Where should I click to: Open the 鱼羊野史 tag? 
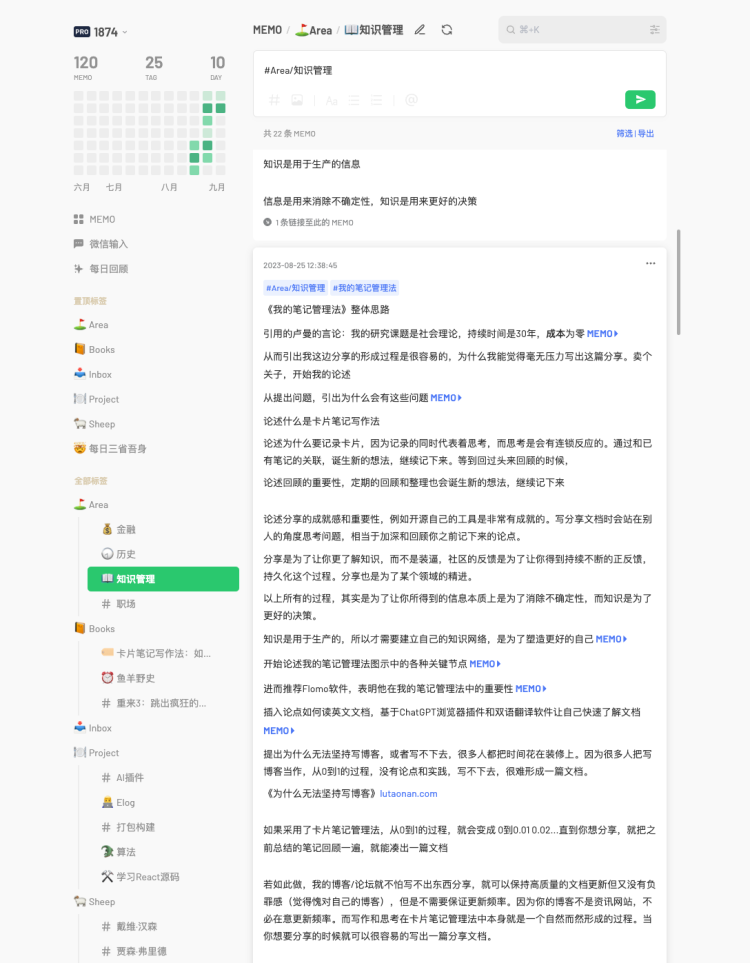128,678
